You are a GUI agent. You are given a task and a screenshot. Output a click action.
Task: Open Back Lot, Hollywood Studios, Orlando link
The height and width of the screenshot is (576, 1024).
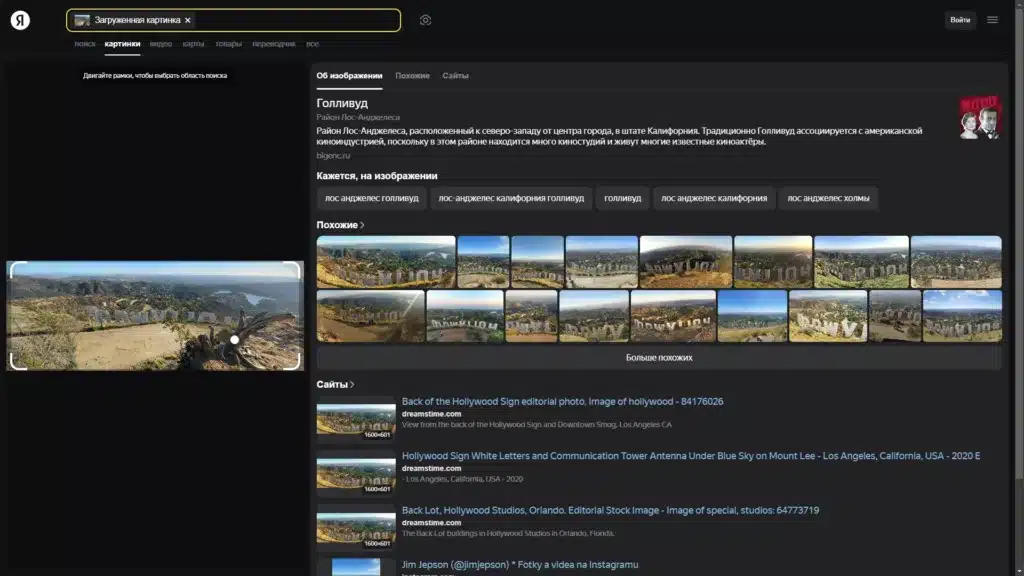(610, 510)
